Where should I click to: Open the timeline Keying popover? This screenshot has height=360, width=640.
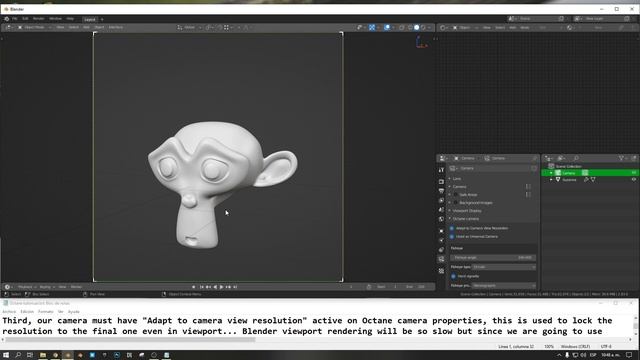pyautogui.click(x=47, y=287)
